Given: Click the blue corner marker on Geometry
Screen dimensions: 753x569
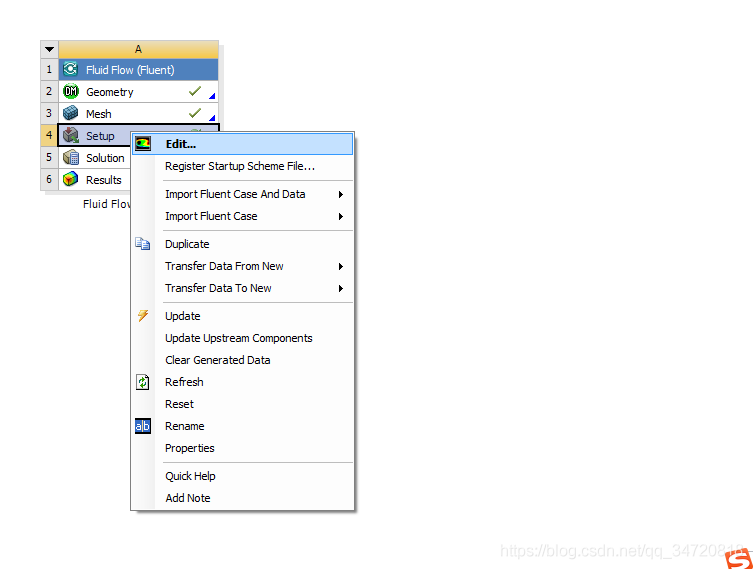Looking at the screenshot, I should 212,96.
